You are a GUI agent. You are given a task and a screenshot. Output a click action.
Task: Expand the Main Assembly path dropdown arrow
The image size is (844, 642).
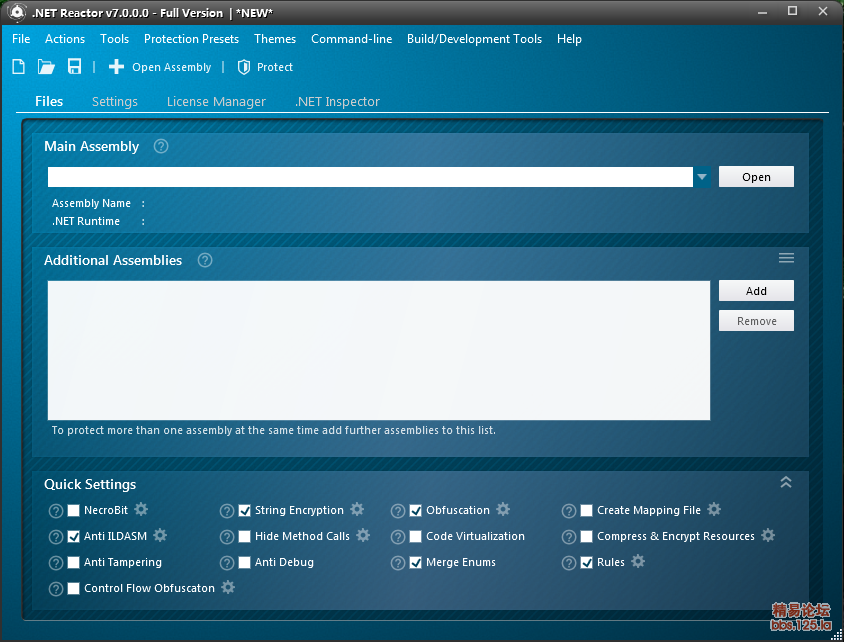click(701, 177)
